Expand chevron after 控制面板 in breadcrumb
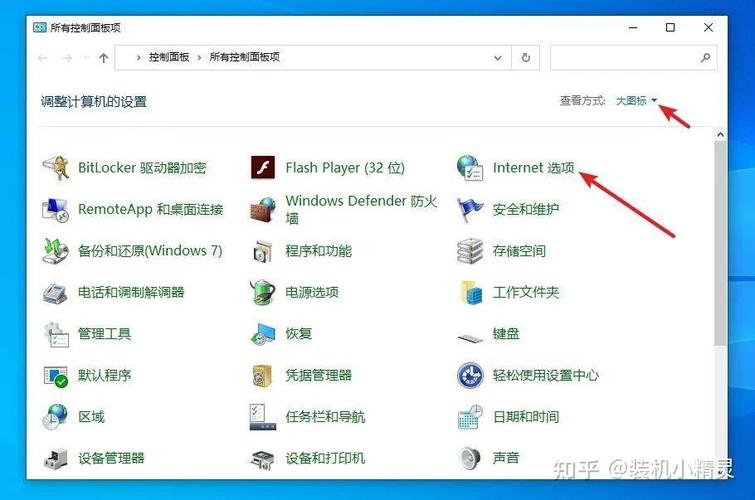This screenshot has height=500, width=755. pos(199,58)
